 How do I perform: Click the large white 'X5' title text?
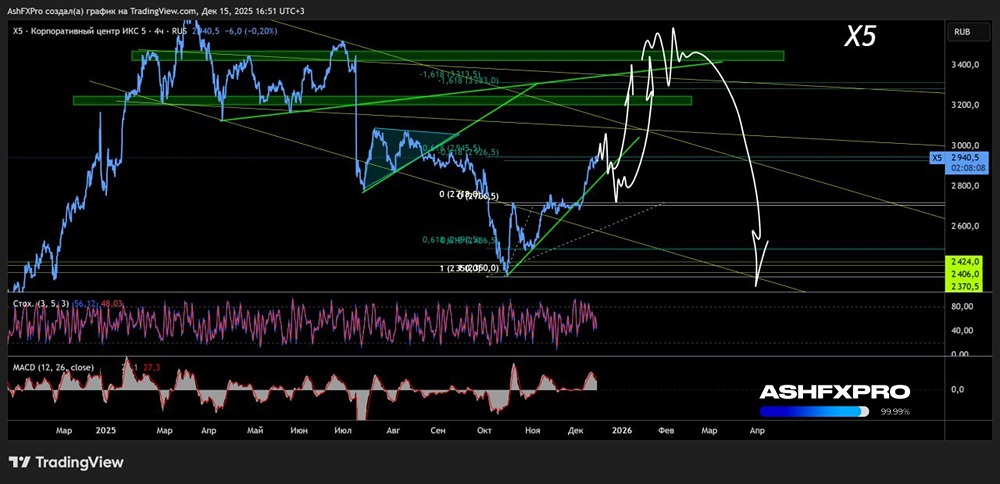pyautogui.click(x=860, y=37)
